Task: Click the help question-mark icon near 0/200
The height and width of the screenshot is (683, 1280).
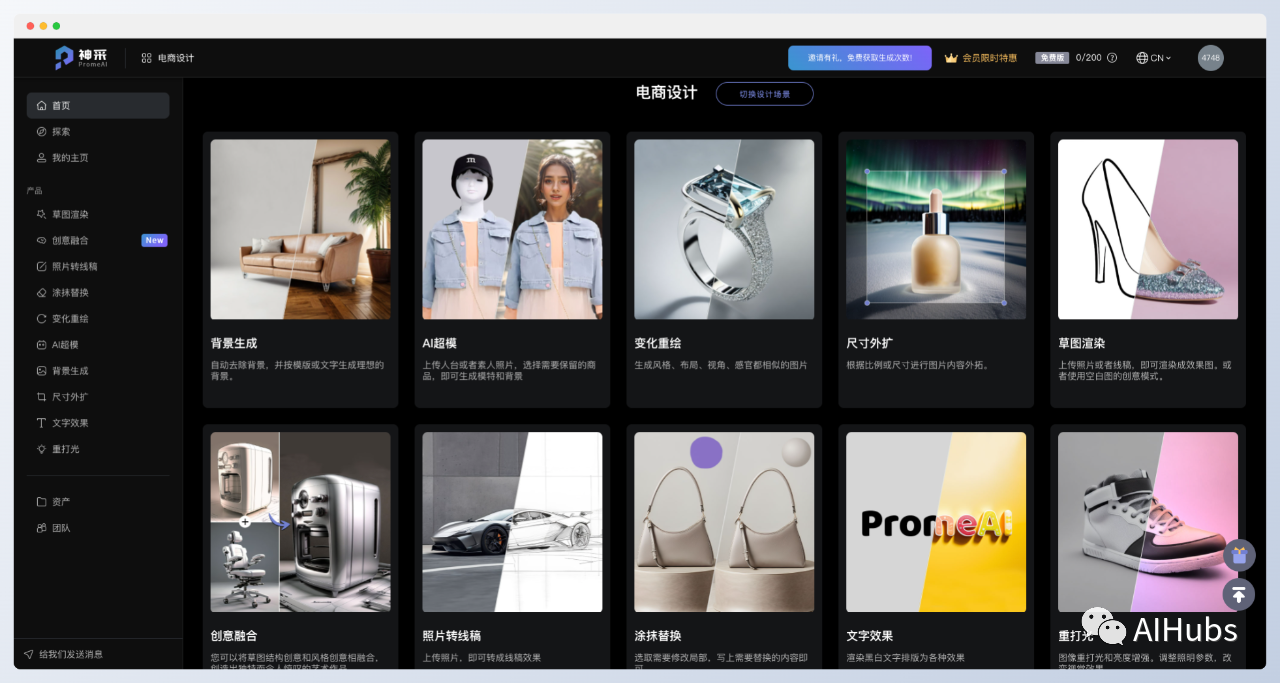Action: point(1112,58)
